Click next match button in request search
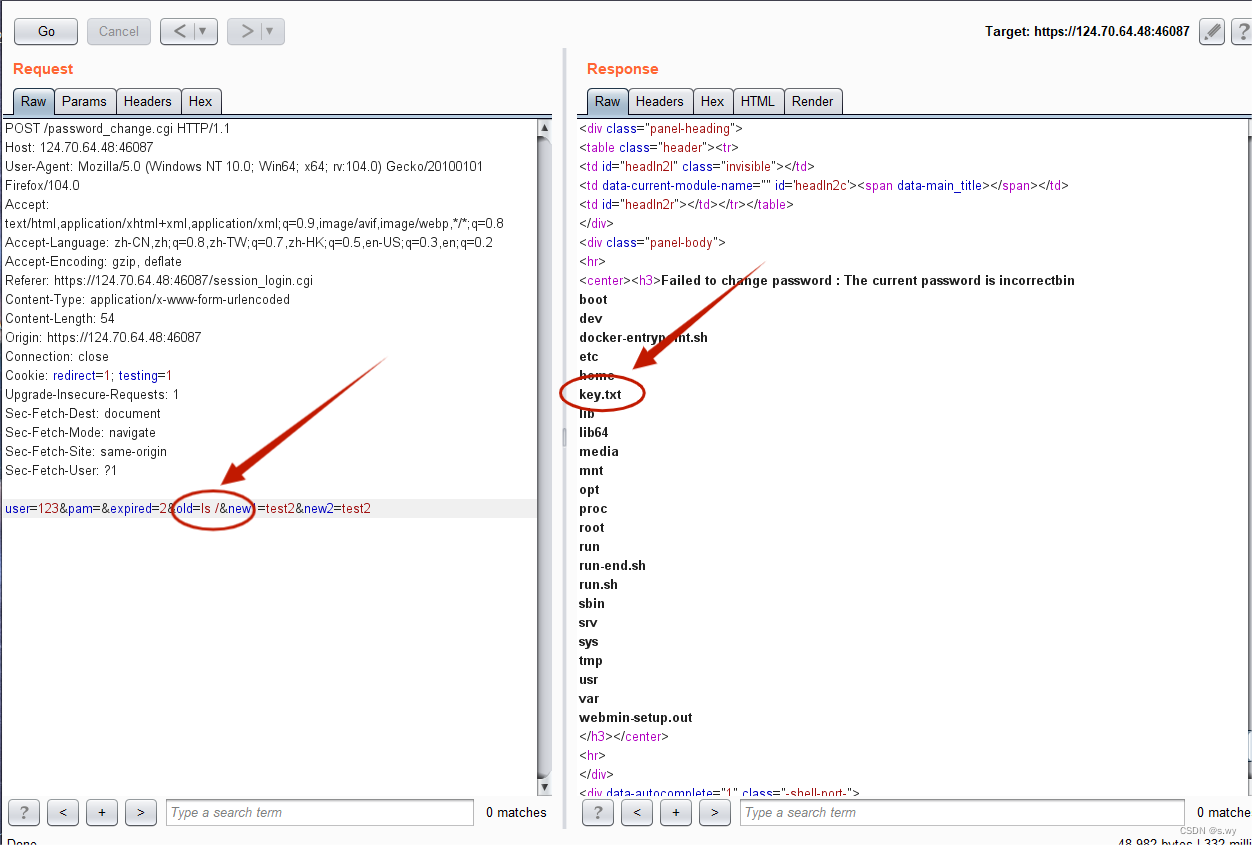Screen dimensions: 1252x845 click(141, 812)
